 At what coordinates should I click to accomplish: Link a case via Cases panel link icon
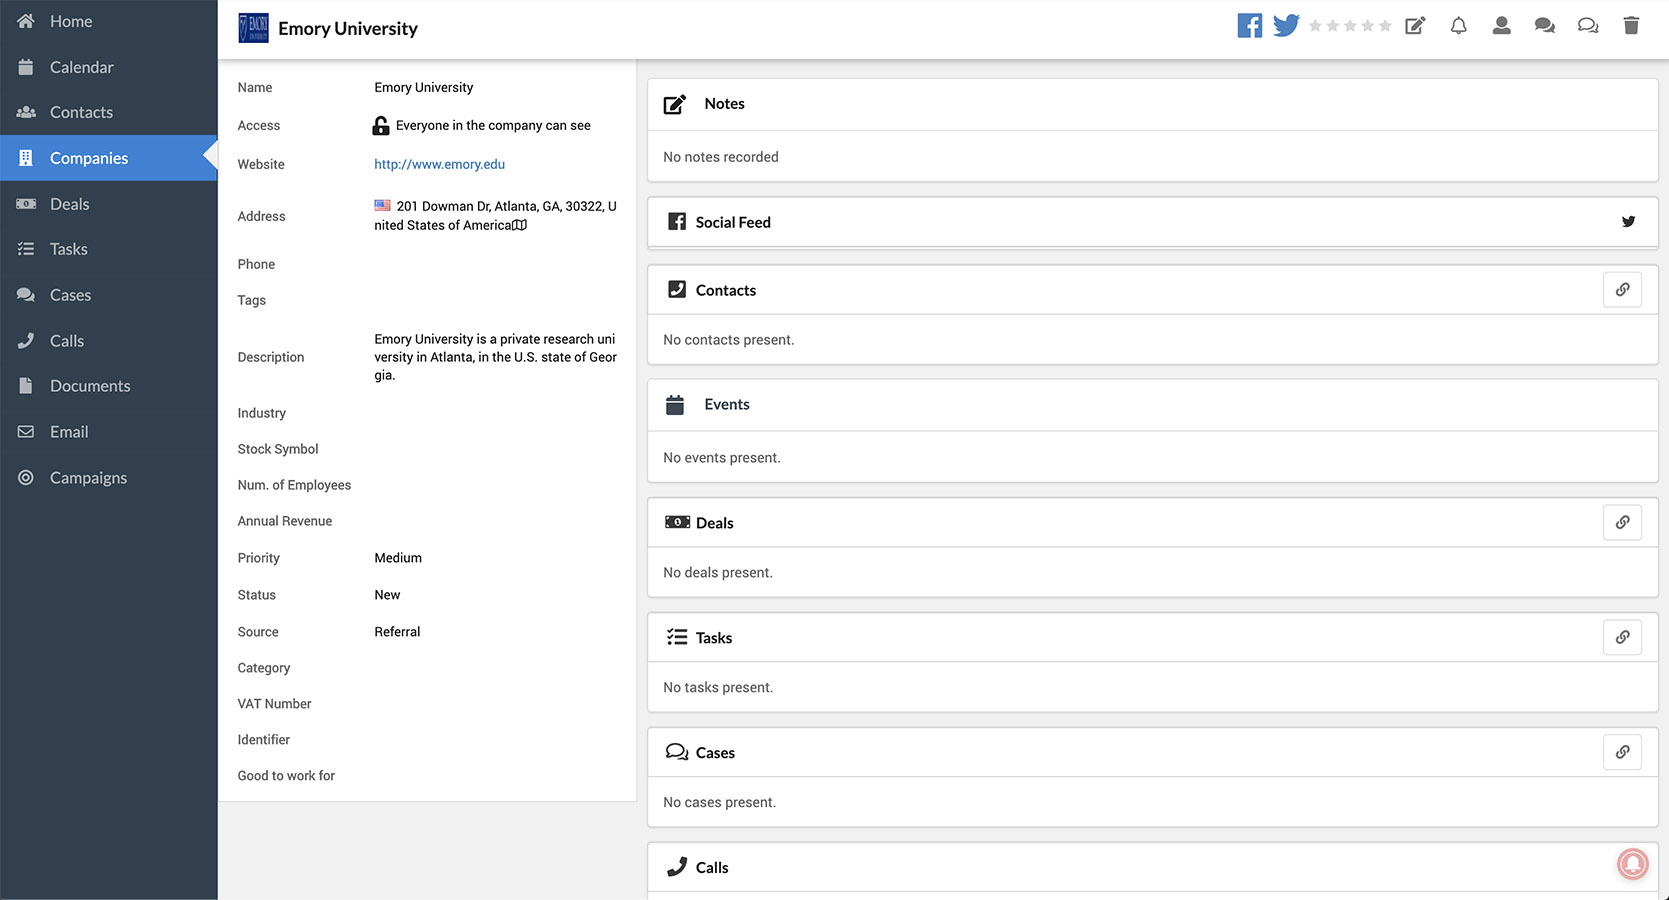[x=1622, y=752]
